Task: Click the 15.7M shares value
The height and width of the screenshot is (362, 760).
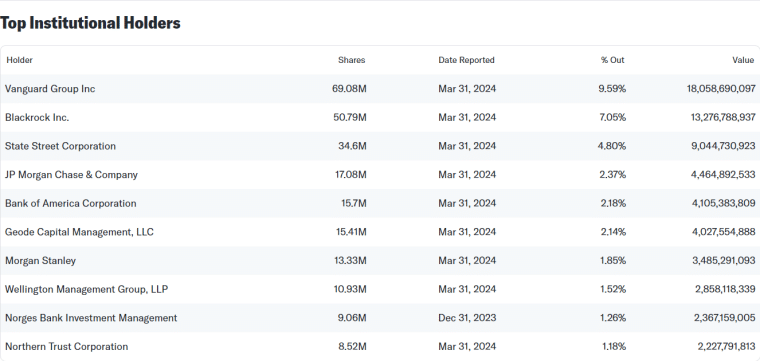Action: [354, 204]
